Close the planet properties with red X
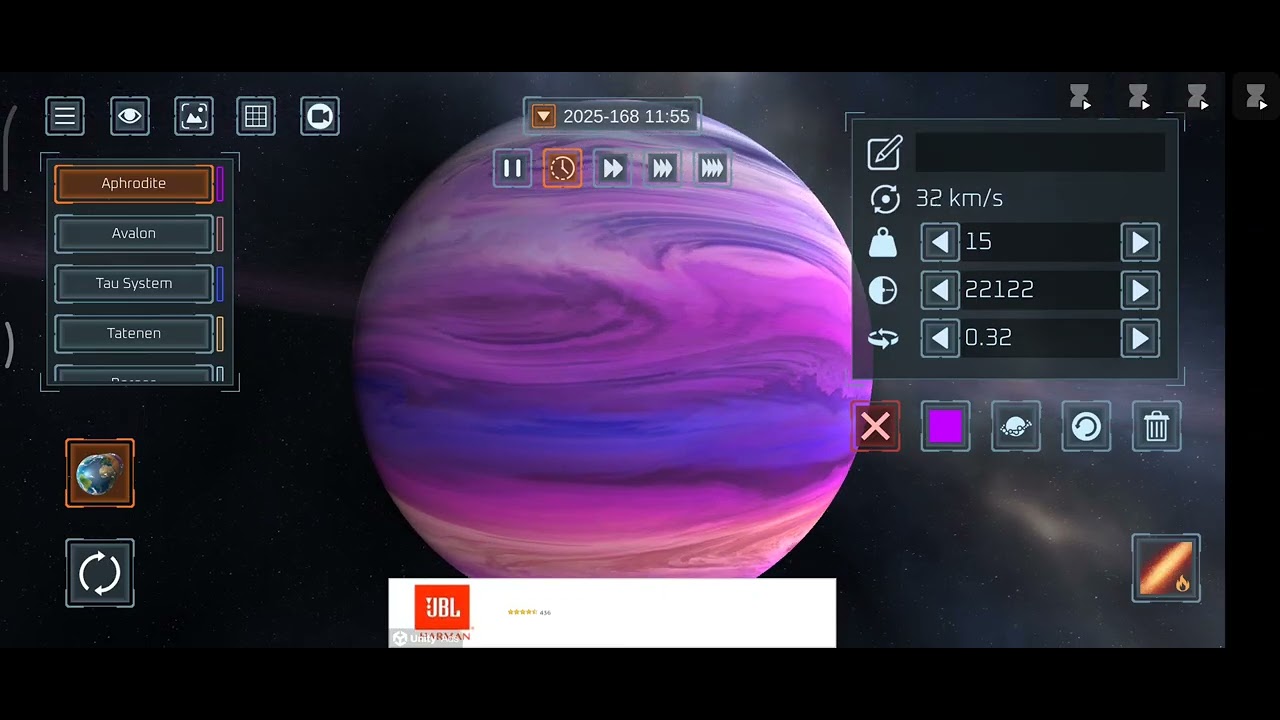Screen dimensions: 1280x720 click(876, 427)
